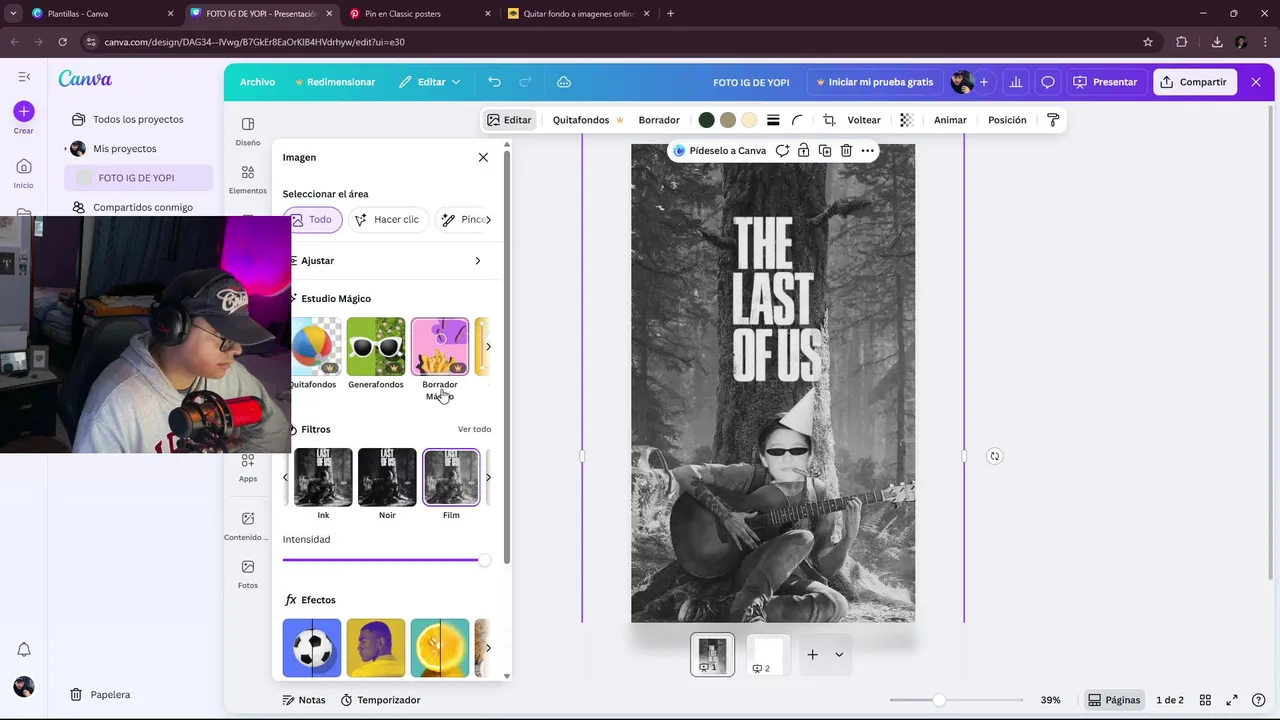Click the copy style paint roller icon
The width and height of the screenshot is (1280, 720).
tap(1053, 120)
